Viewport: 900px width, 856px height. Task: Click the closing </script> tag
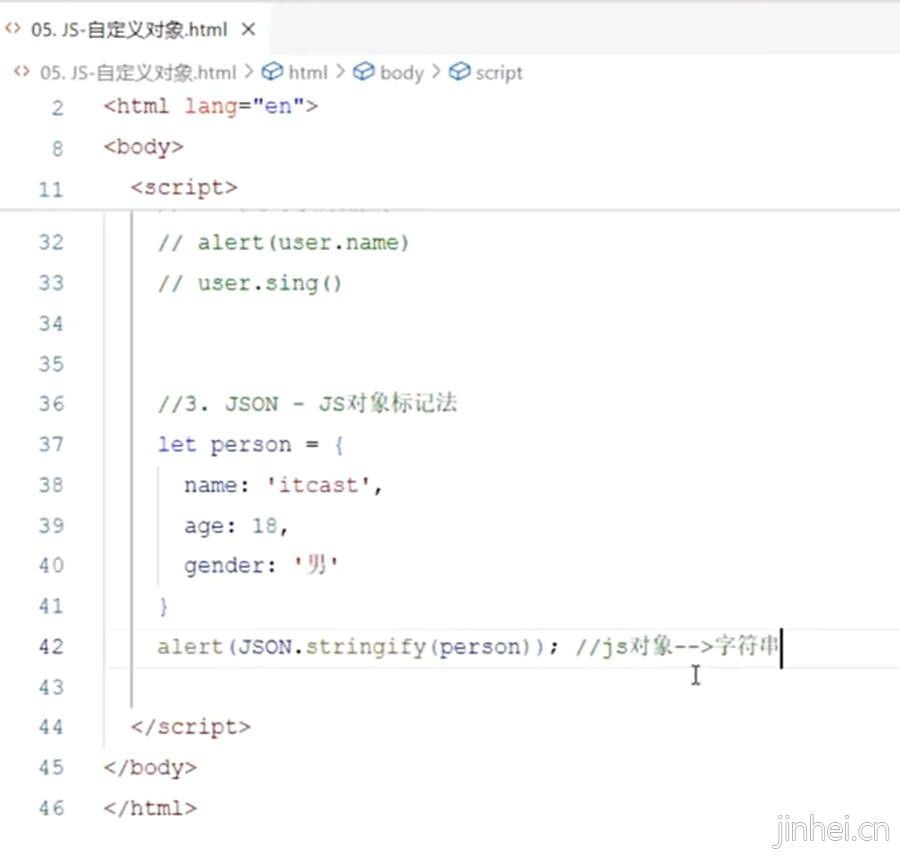[191, 727]
